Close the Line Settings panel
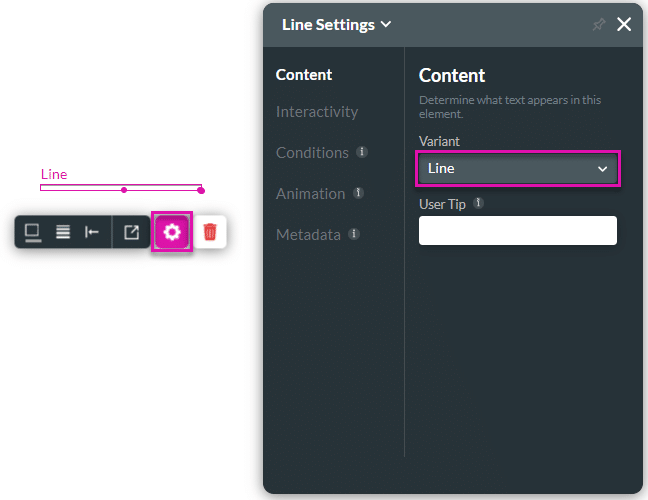This screenshot has width=648, height=500. pos(624,25)
